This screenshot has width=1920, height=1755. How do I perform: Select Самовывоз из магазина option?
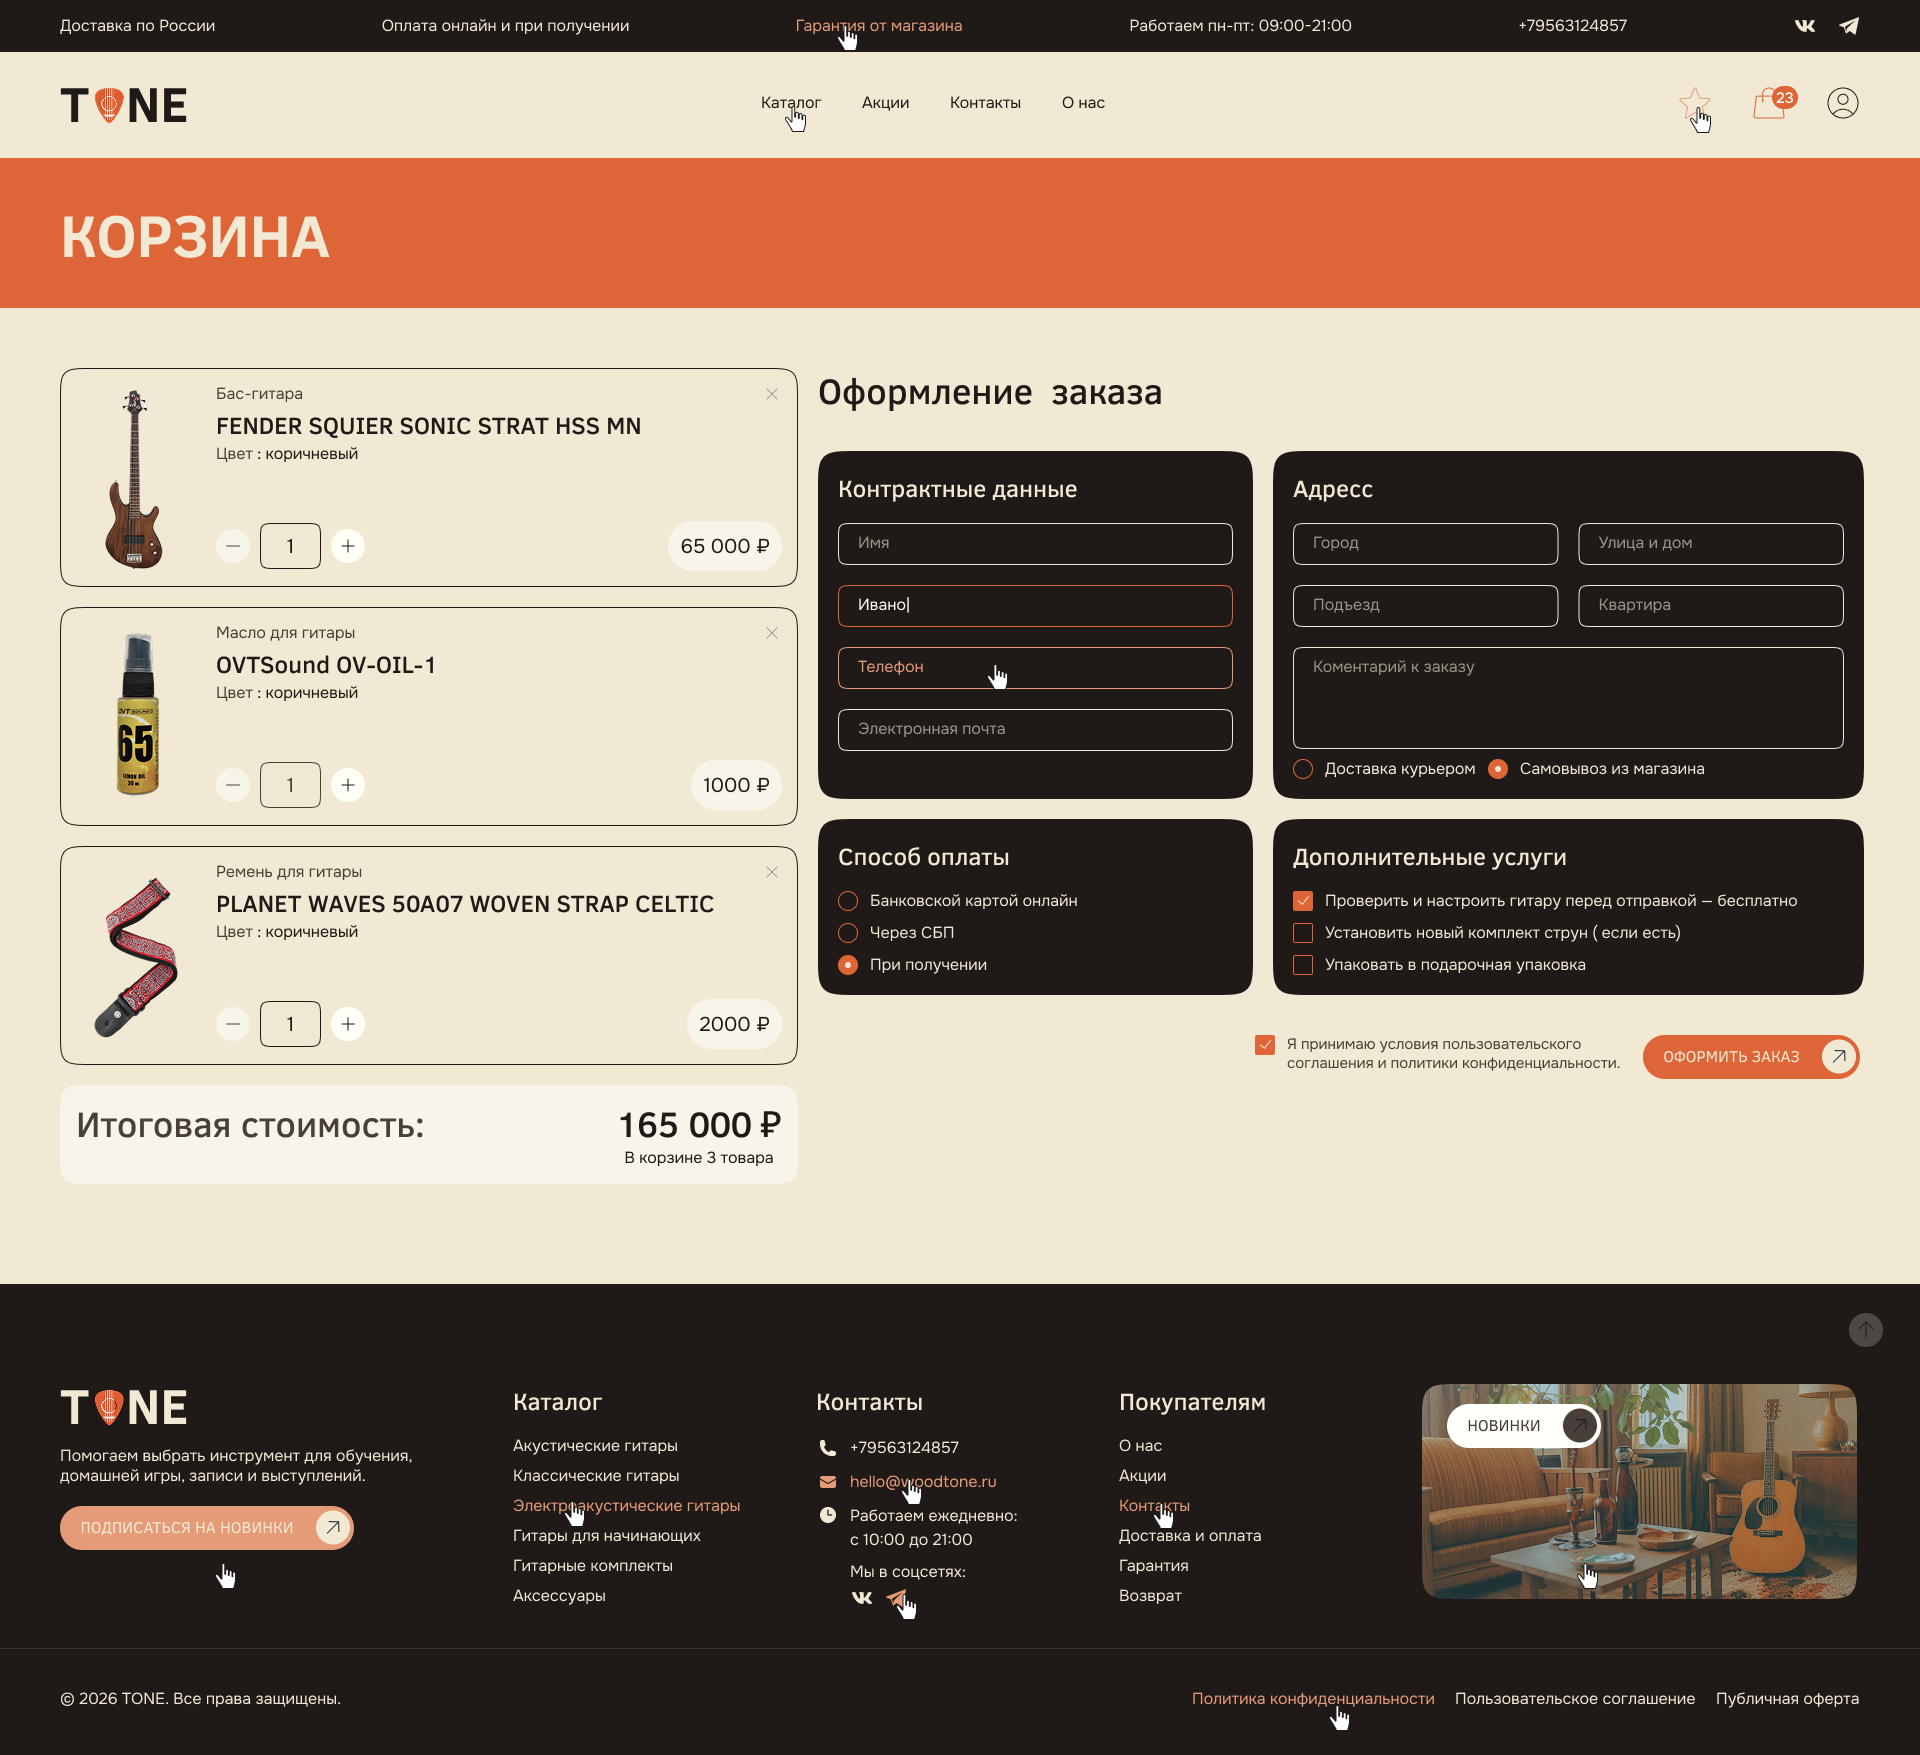(x=1596, y=769)
